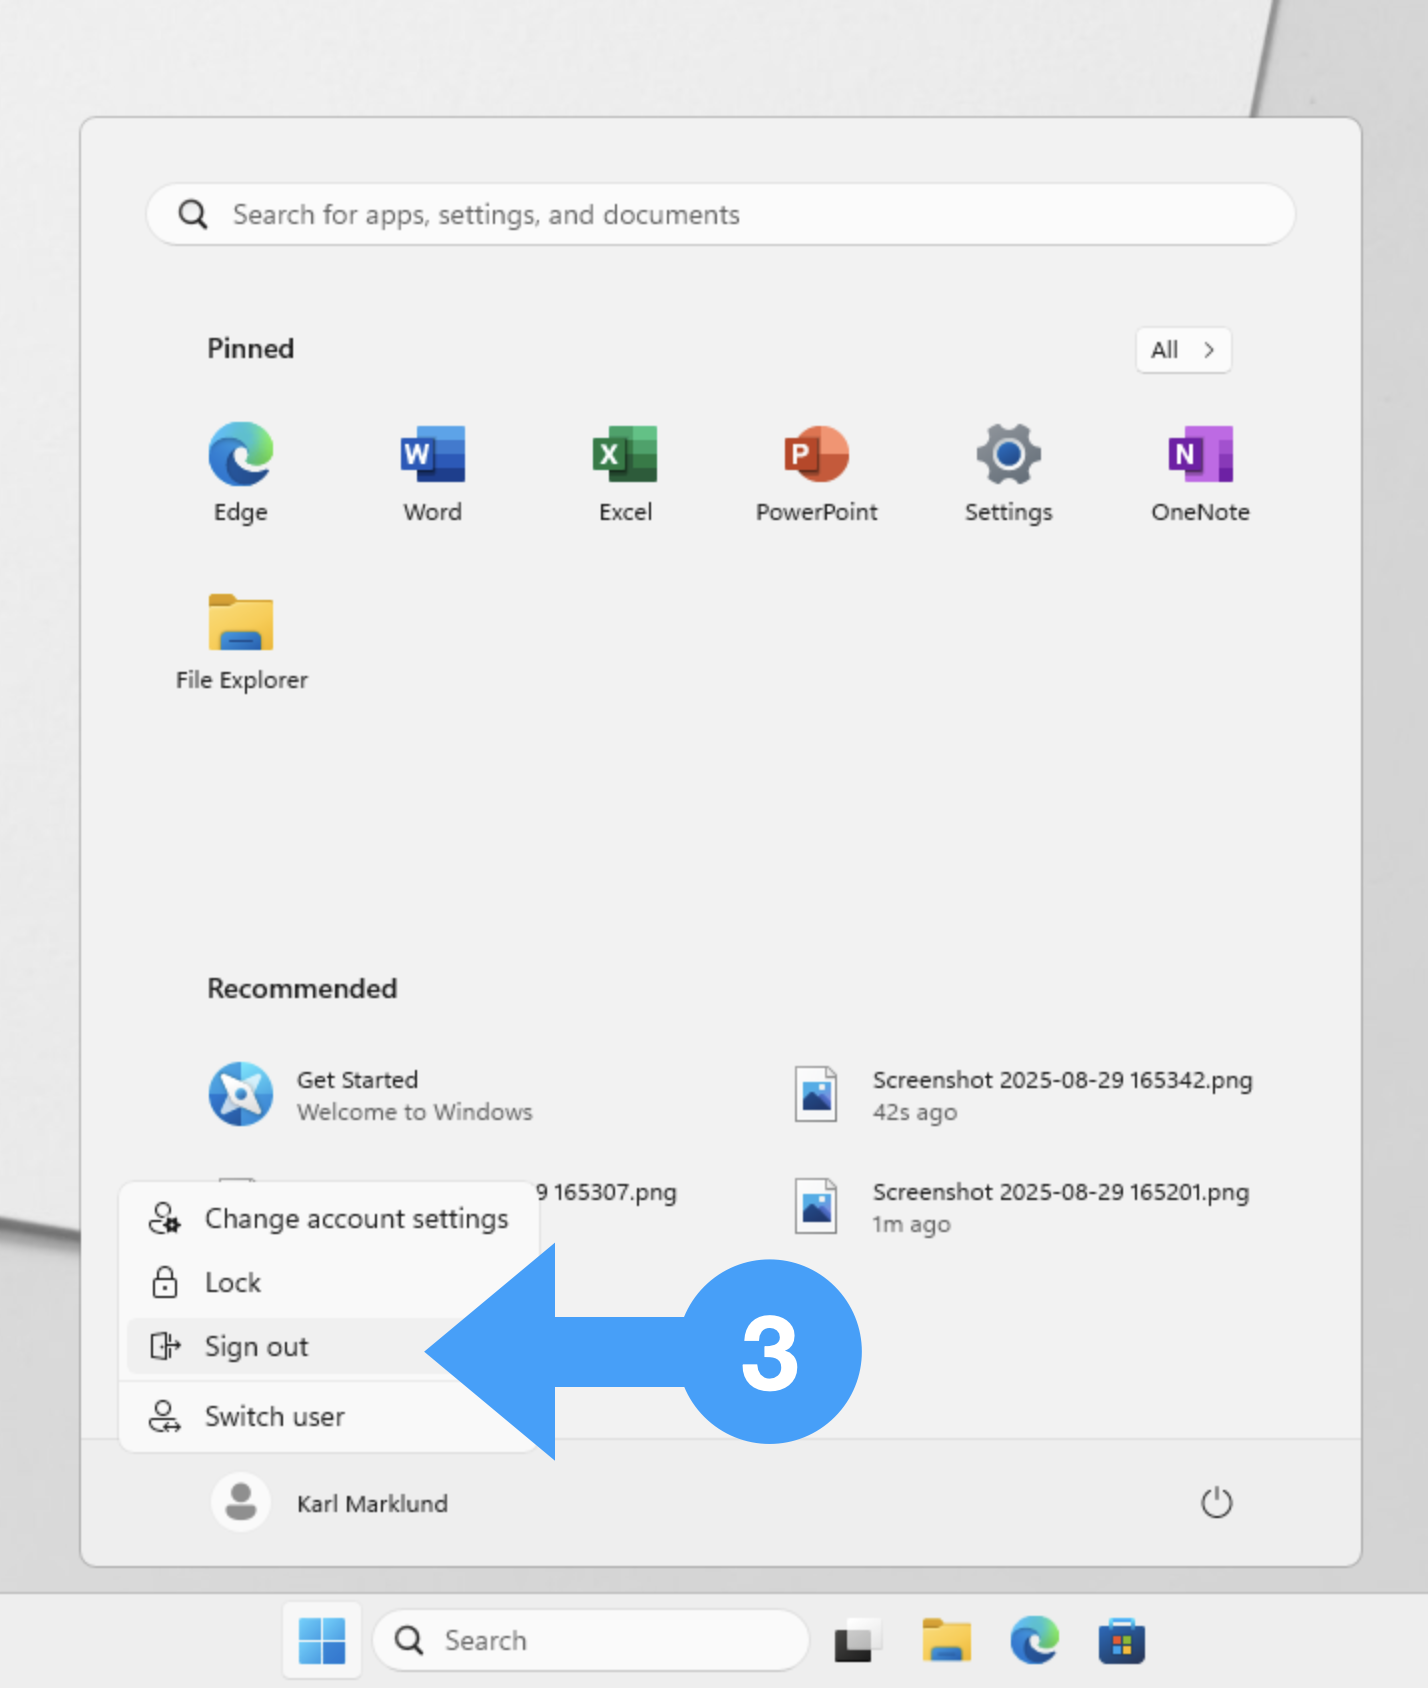Click the Start menu search field
This screenshot has height=1688, width=1428.
pyautogui.click(x=720, y=214)
